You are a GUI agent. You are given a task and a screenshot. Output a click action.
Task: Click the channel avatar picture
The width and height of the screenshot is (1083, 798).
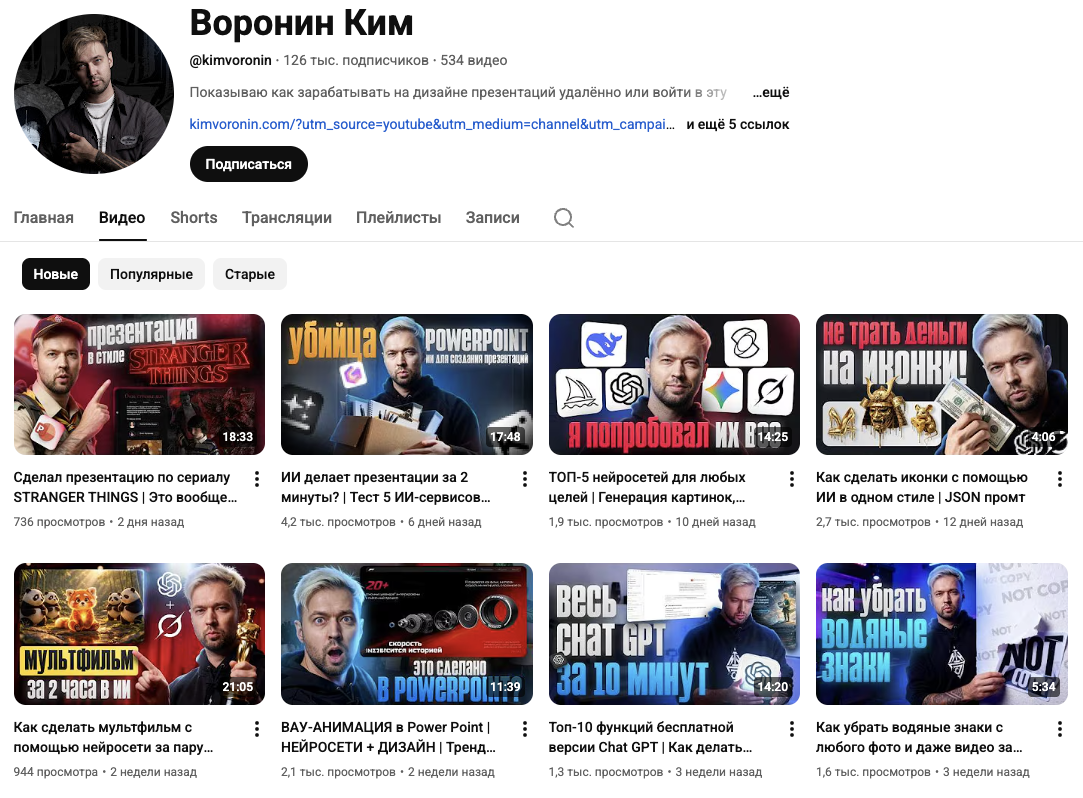pyautogui.click(x=94, y=94)
